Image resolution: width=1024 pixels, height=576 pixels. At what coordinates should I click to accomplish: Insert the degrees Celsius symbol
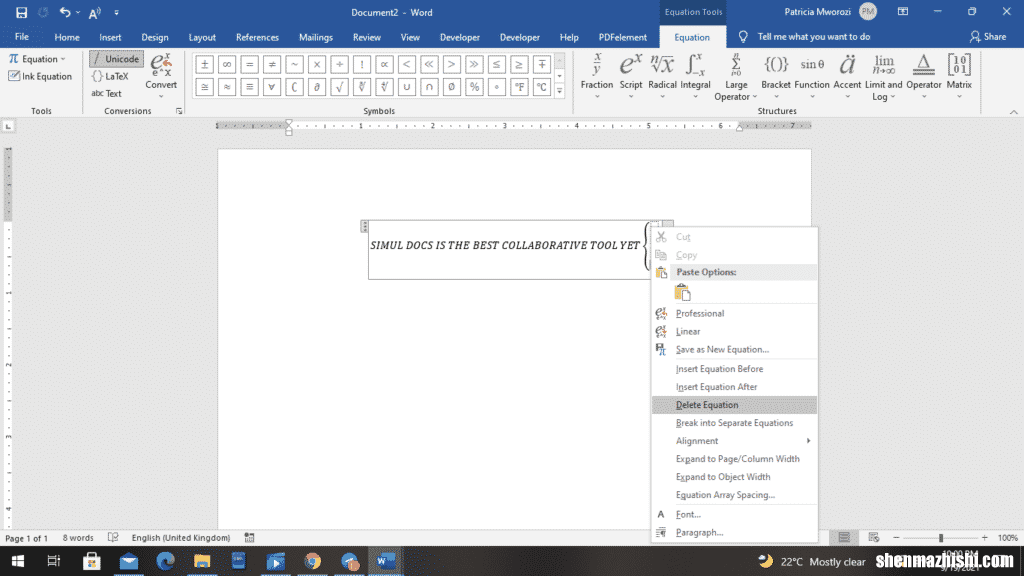tap(541, 86)
